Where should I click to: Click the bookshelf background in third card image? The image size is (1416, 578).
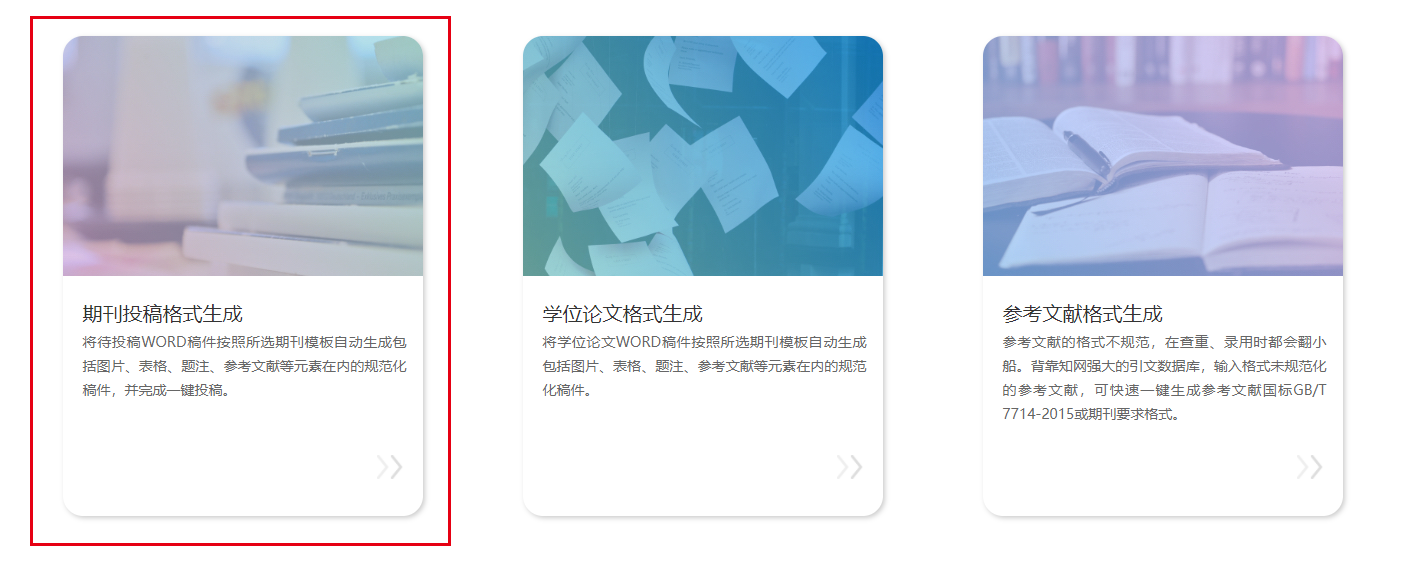(x=1163, y=70)
